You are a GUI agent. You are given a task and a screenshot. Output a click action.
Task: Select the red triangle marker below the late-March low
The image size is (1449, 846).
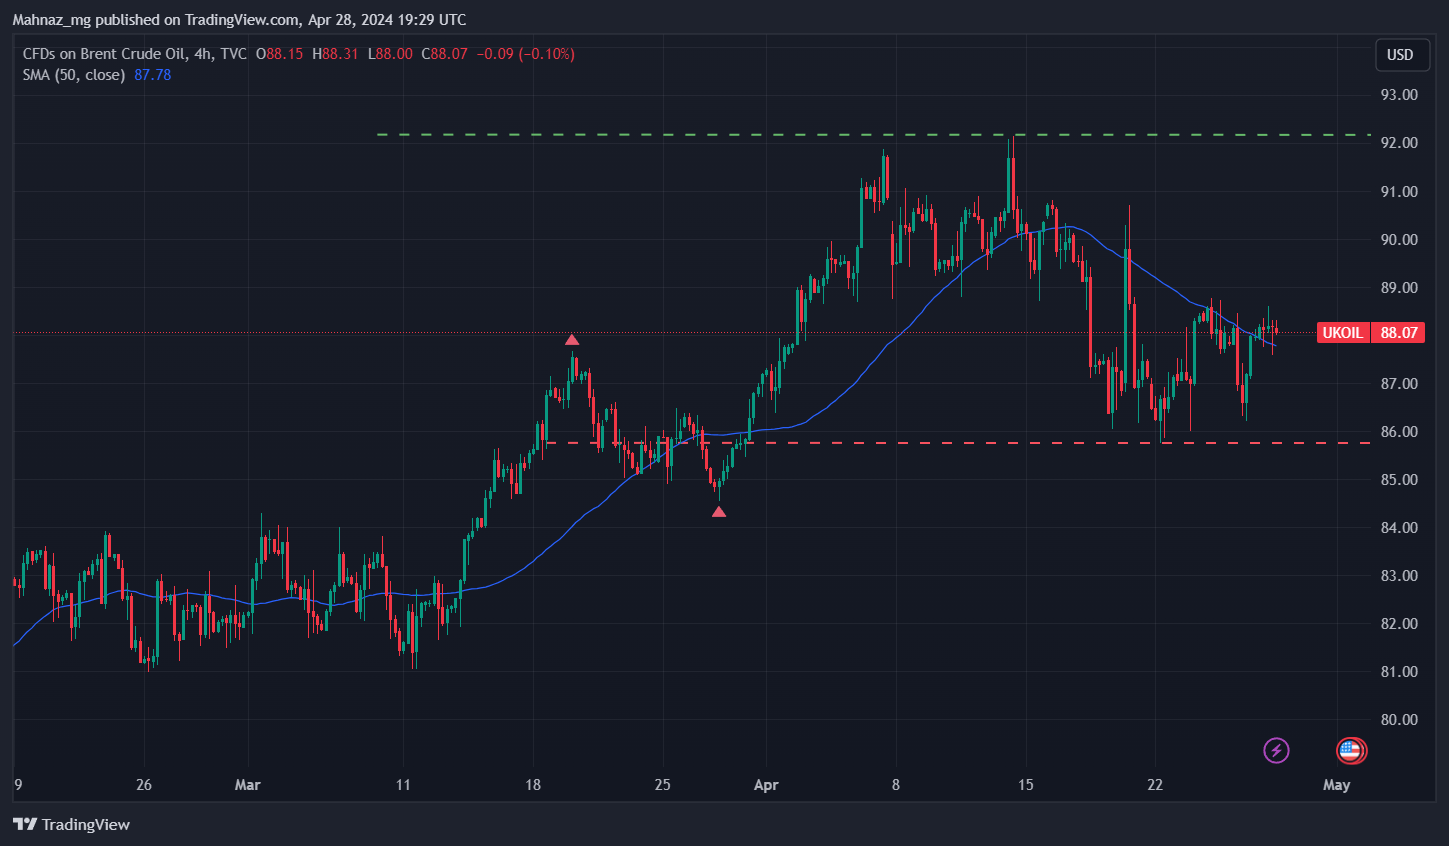[719, 512]
